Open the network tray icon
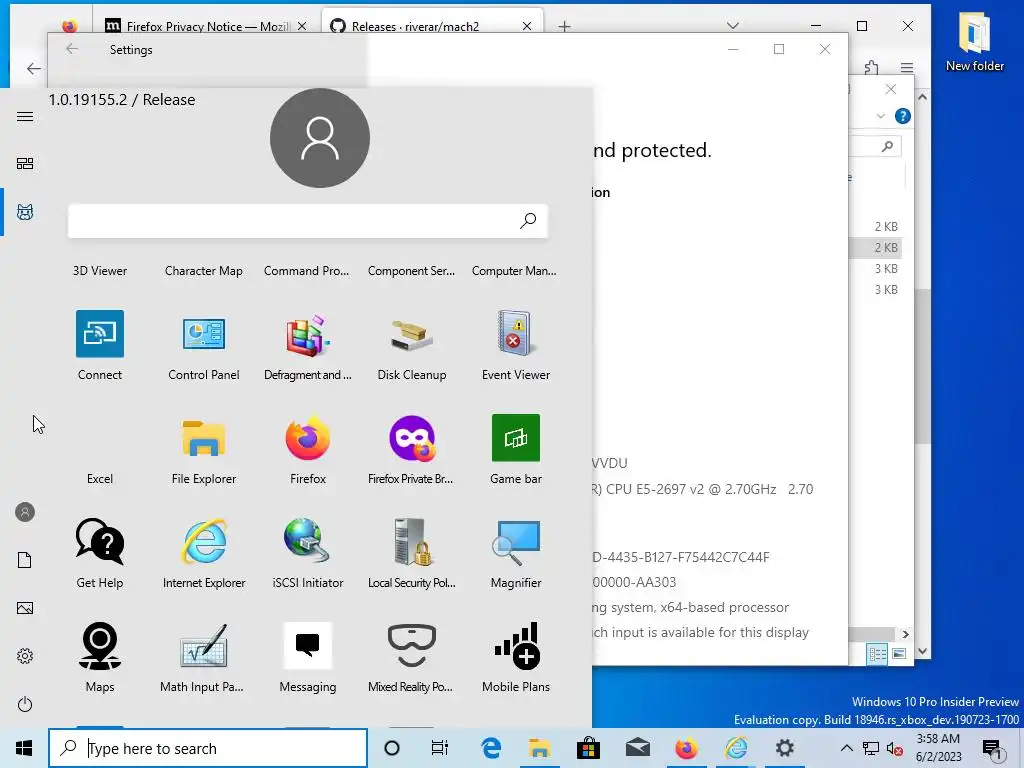Screen dimensions: 1024x768 871,748
